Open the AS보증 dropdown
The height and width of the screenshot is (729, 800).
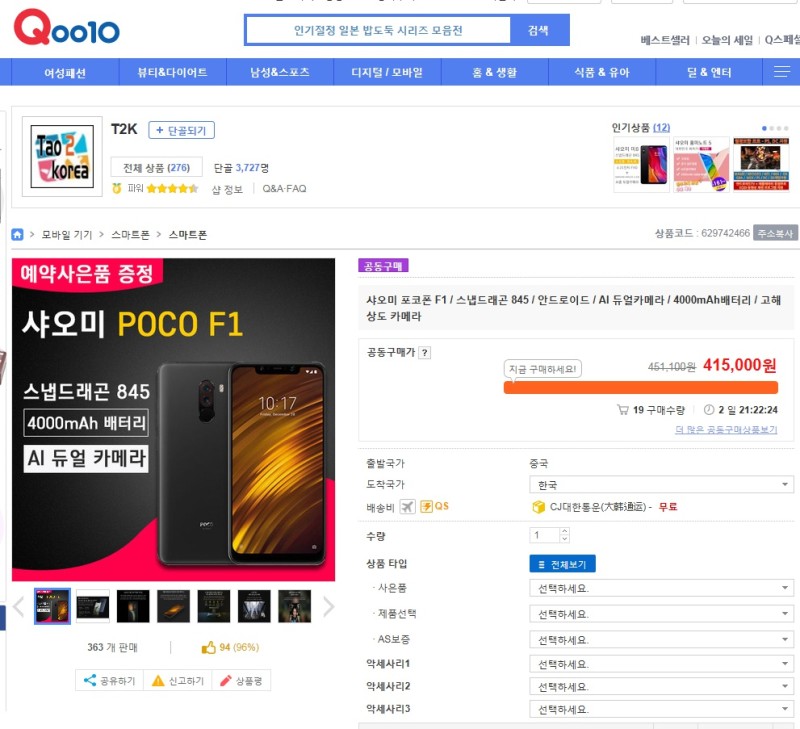pos(661,639)
